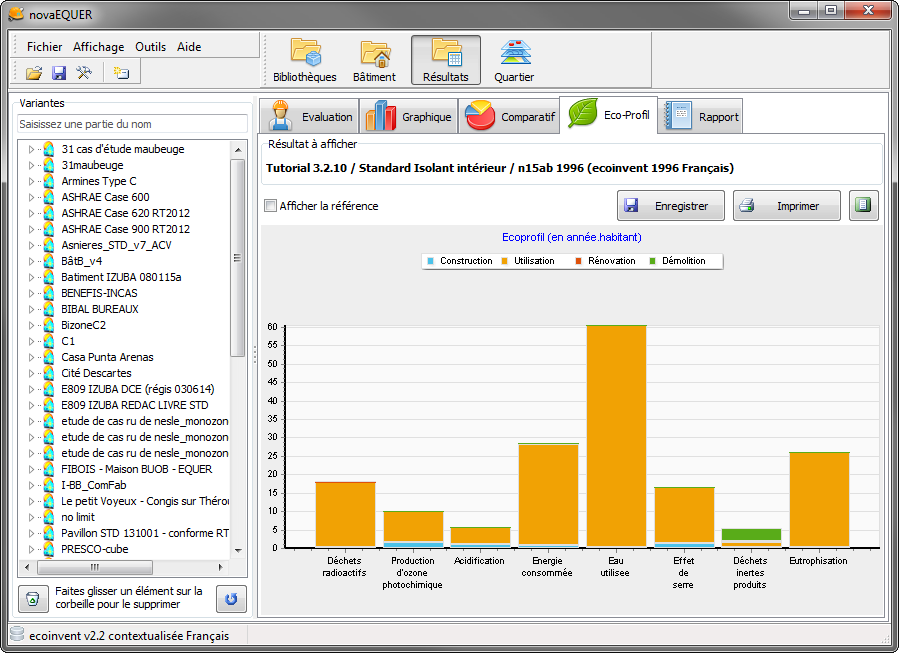
Task: Select the Pavillon STD 131001 variant
Action: pos(144,533)
